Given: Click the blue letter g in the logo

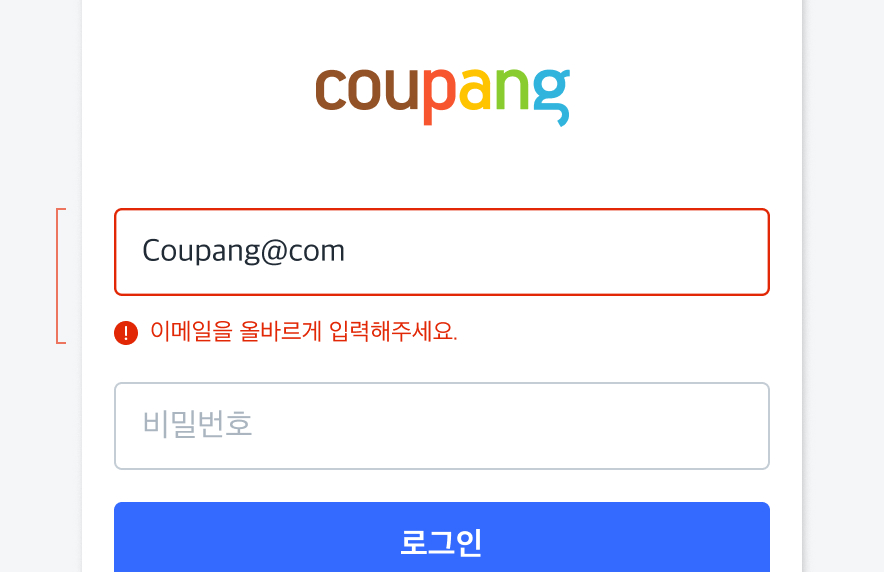Looking at the screenshot, I should pyautogui.click(x=551, y=97).
